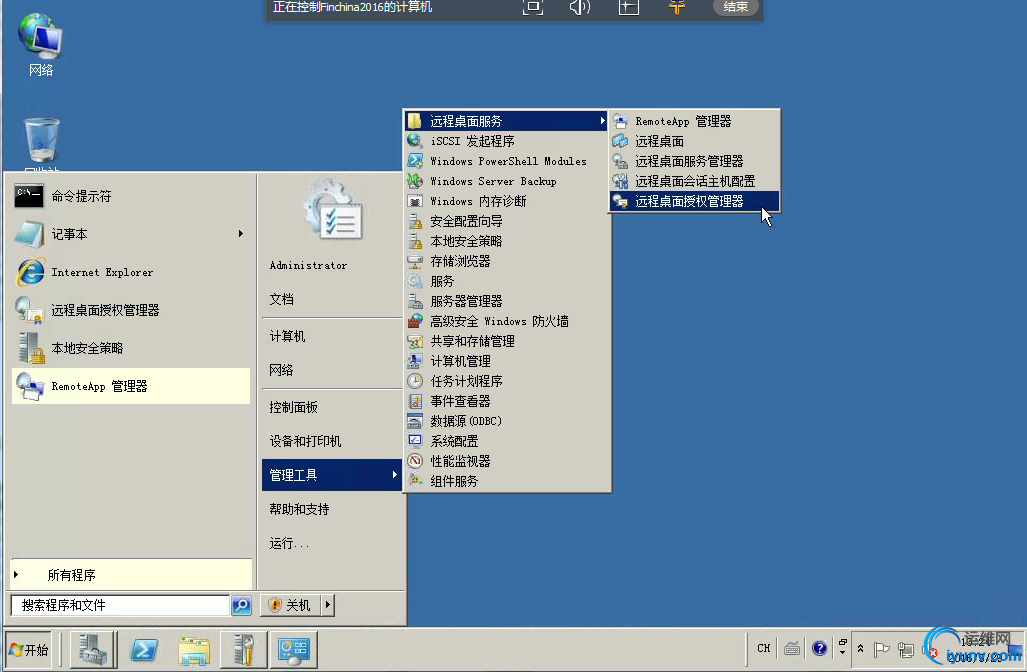Launch PowerShell from the taskbar
Image resolution: width=1027 pixels, height=672 pixels.
tap(143, 650)
